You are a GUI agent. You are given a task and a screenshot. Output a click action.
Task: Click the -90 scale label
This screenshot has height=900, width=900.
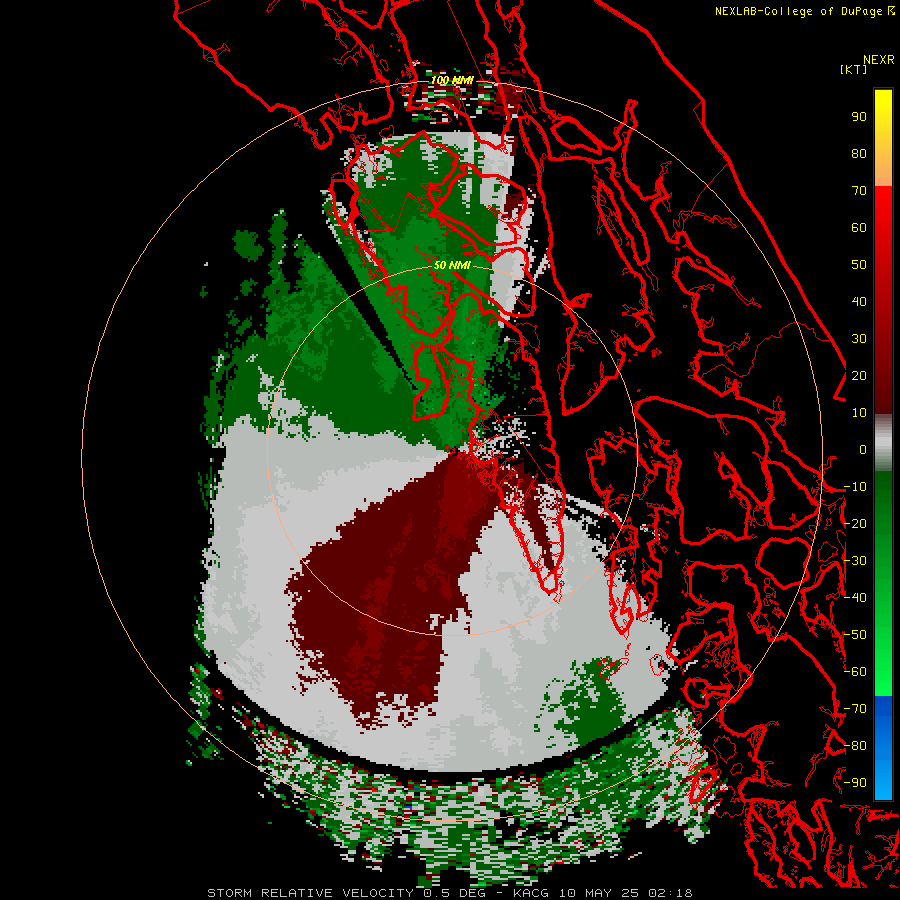(855, 783)
